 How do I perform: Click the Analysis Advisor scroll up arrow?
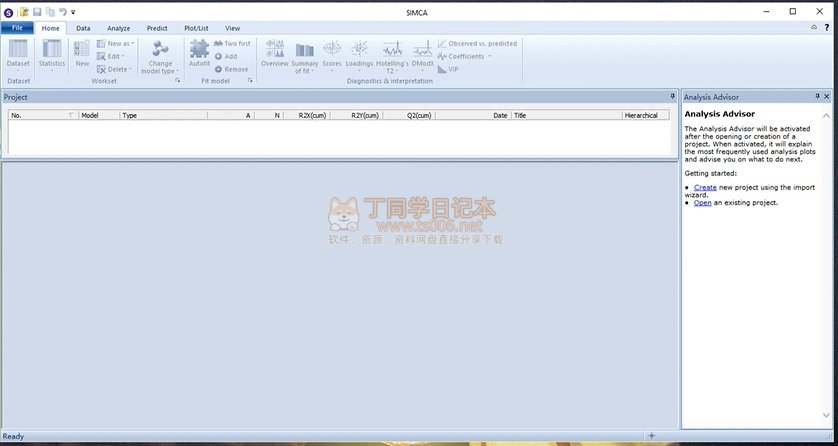[x=826, y=115]
